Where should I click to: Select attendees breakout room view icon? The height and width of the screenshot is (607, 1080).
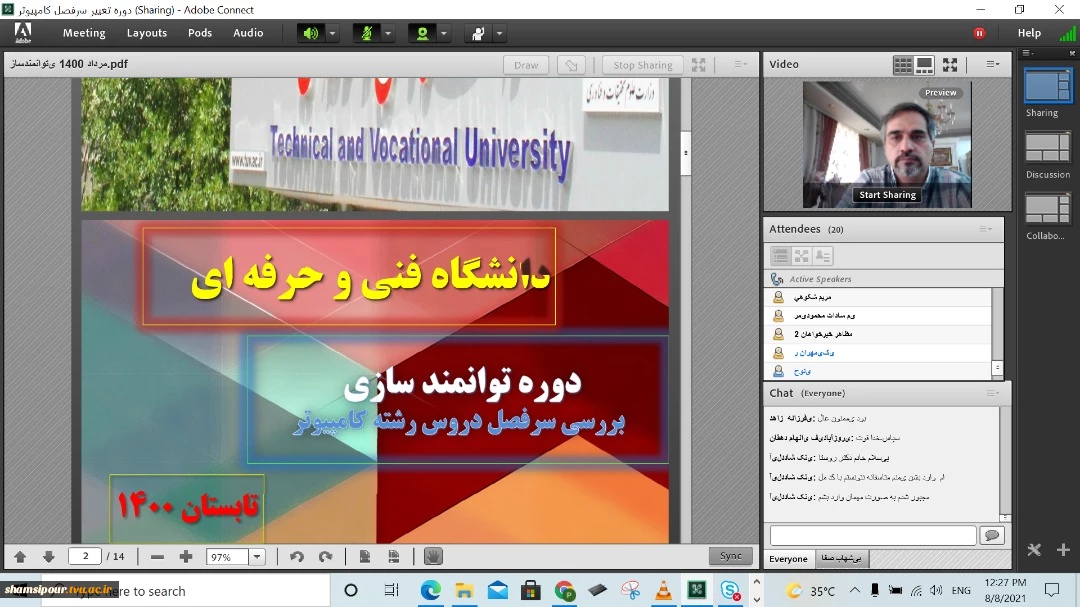pyautogui.click(x=802, y=256)
